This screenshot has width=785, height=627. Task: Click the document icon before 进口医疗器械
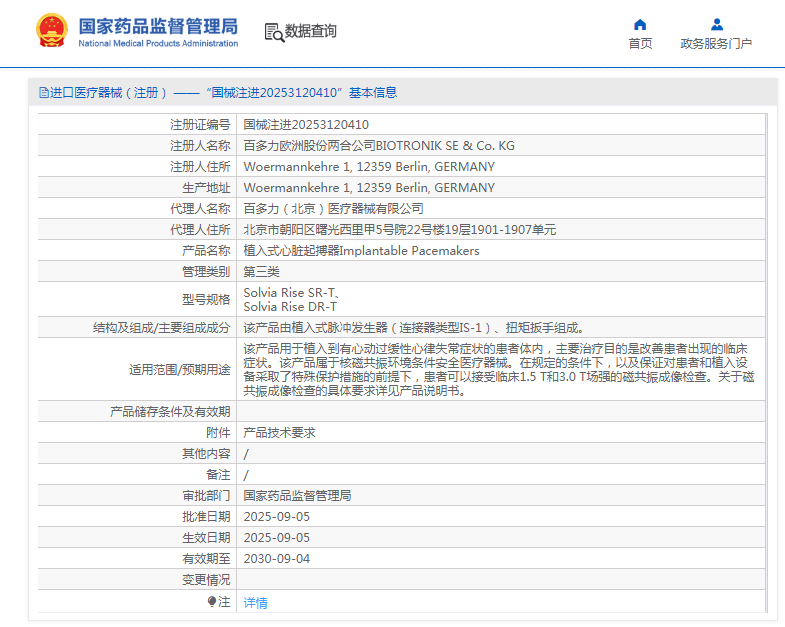pos(43,93)
